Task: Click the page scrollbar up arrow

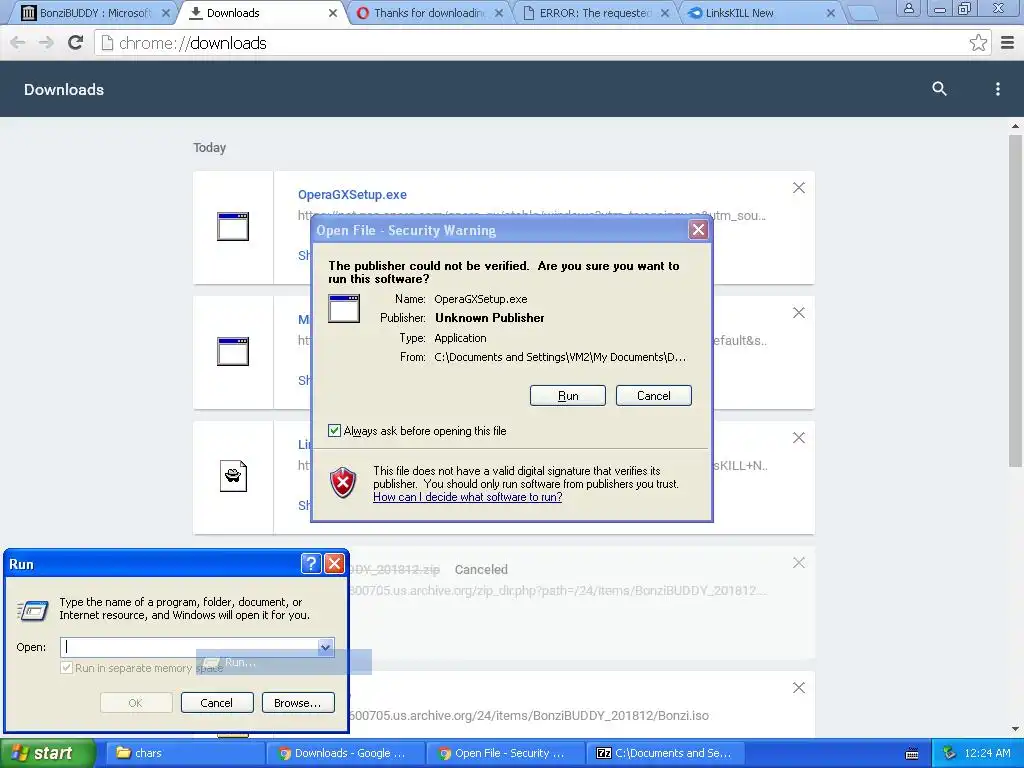Action: 1015,126
